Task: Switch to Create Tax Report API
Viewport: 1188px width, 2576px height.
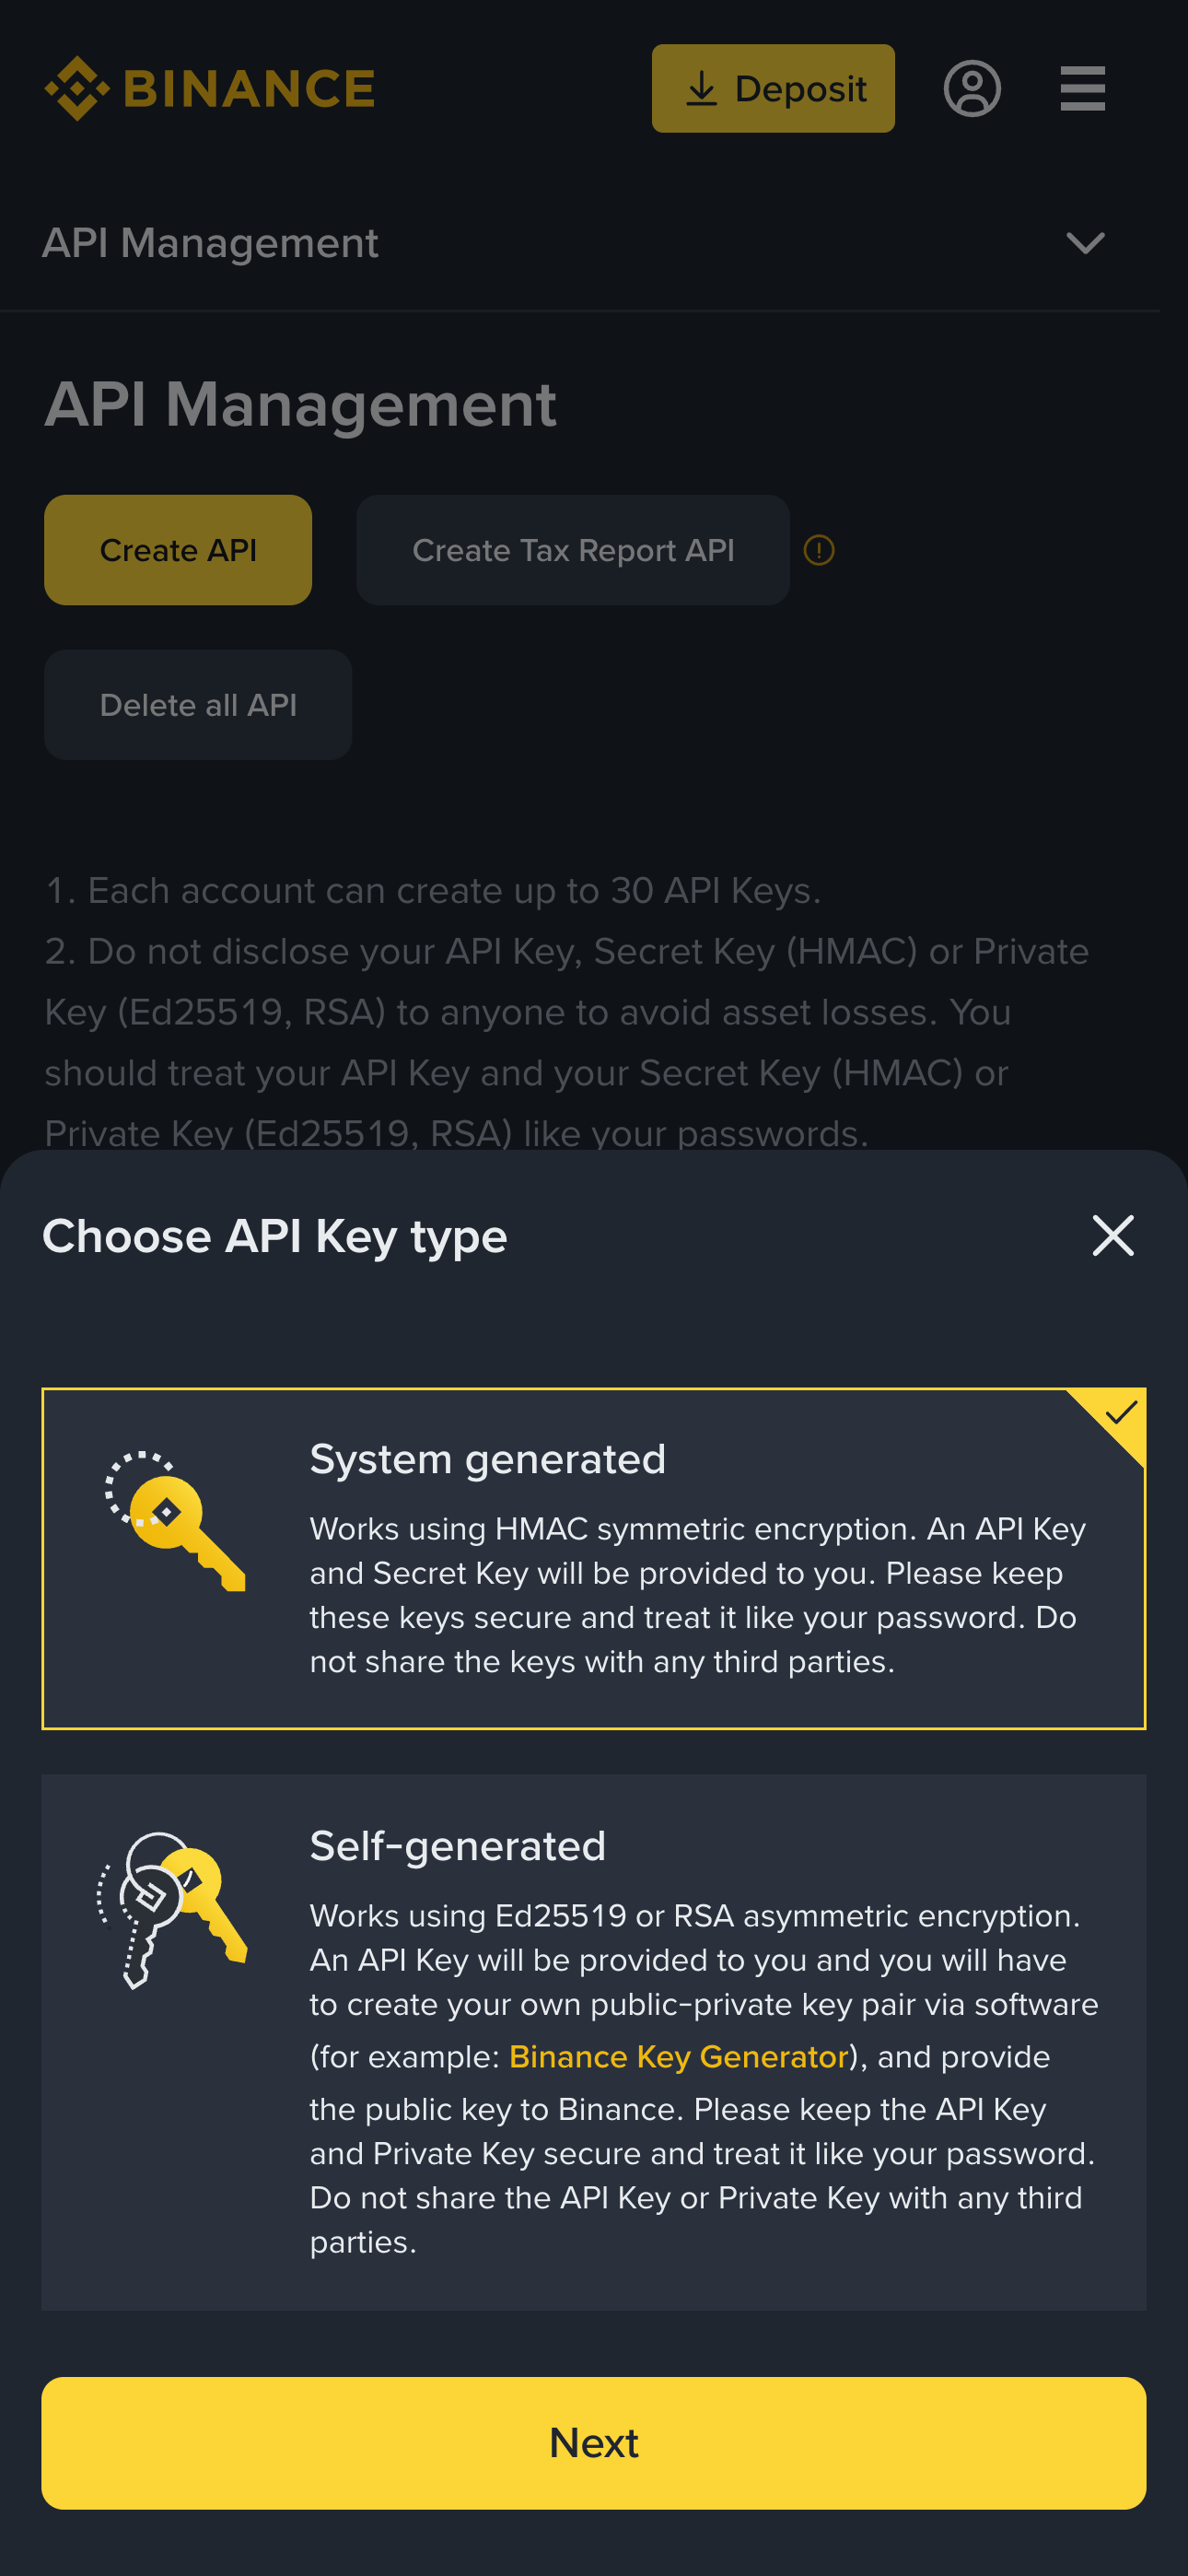Action: 572,550
